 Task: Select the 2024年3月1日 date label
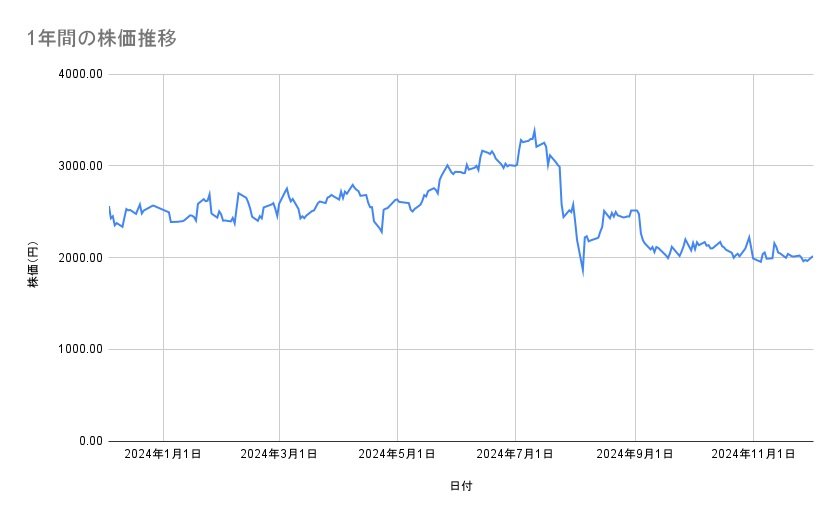coord(280,454)
